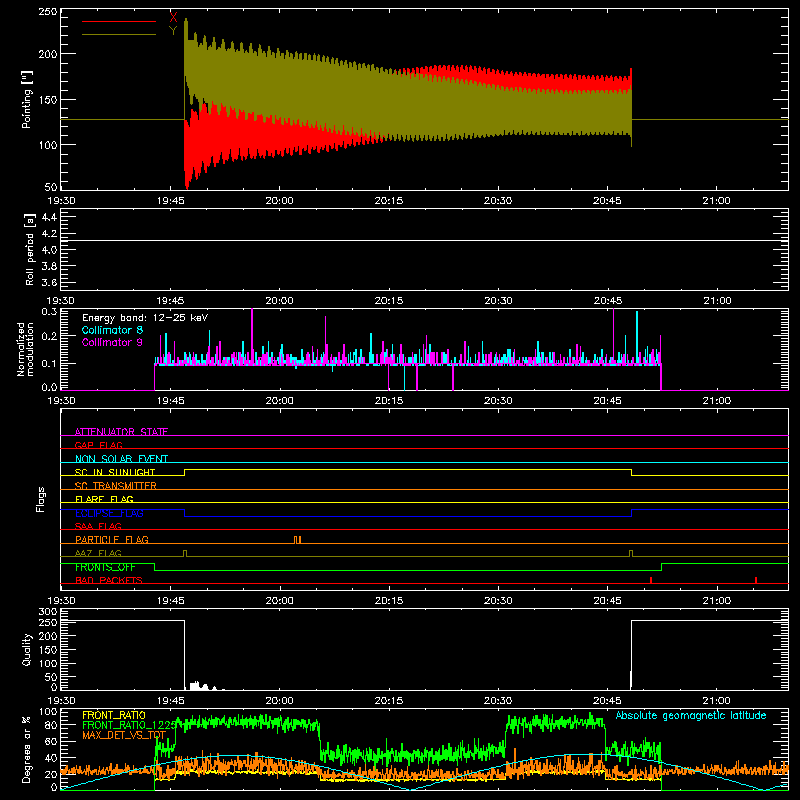
Task: Click the 0.3 tick on the Normalized modulation axis
Action: 49,311
